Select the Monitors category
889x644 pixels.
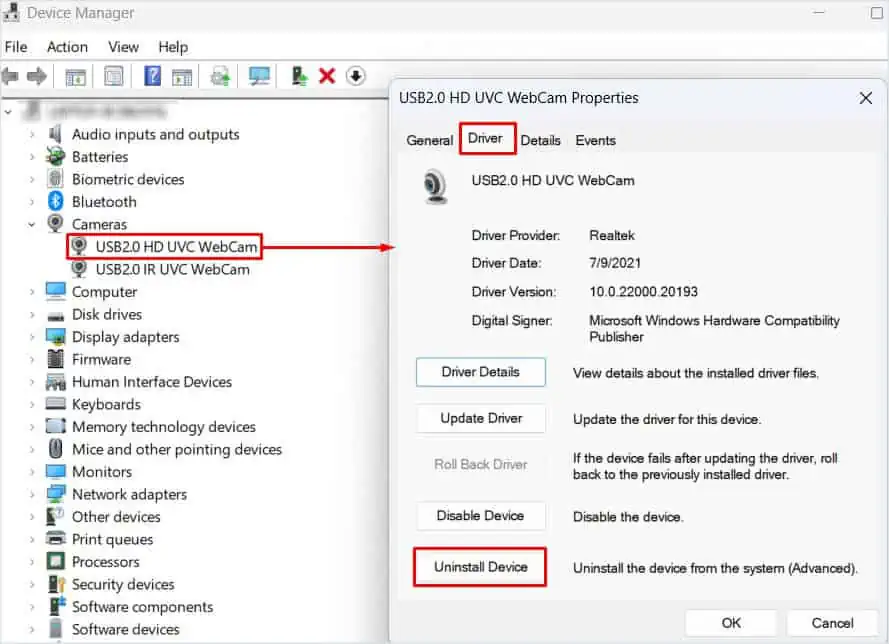pos(103,471)
